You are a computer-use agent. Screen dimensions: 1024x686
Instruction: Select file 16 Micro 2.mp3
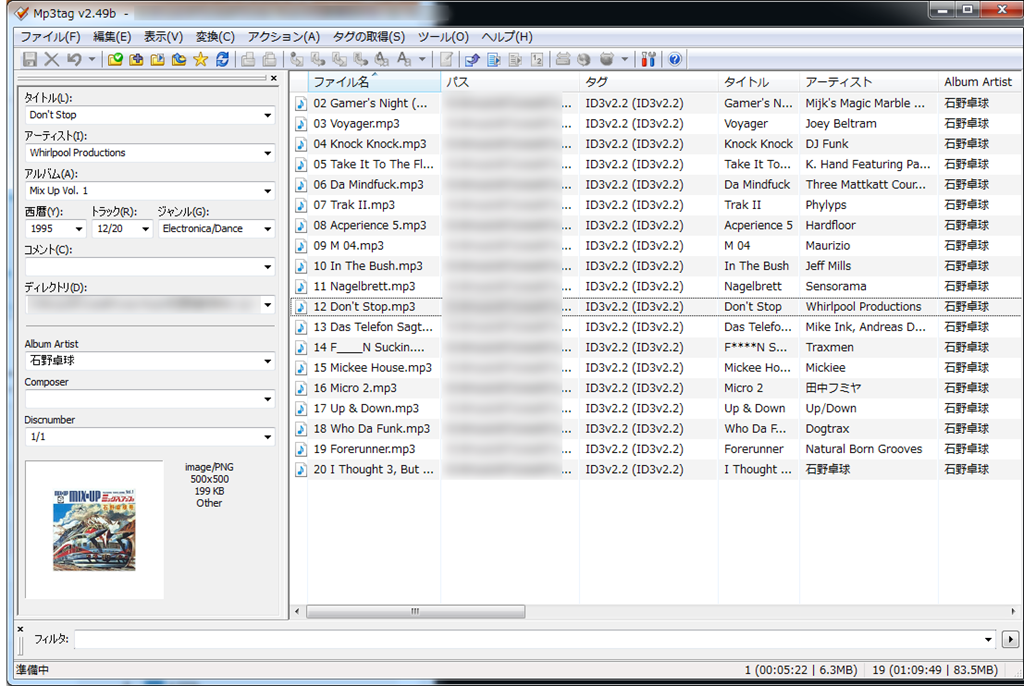(355, 388)
